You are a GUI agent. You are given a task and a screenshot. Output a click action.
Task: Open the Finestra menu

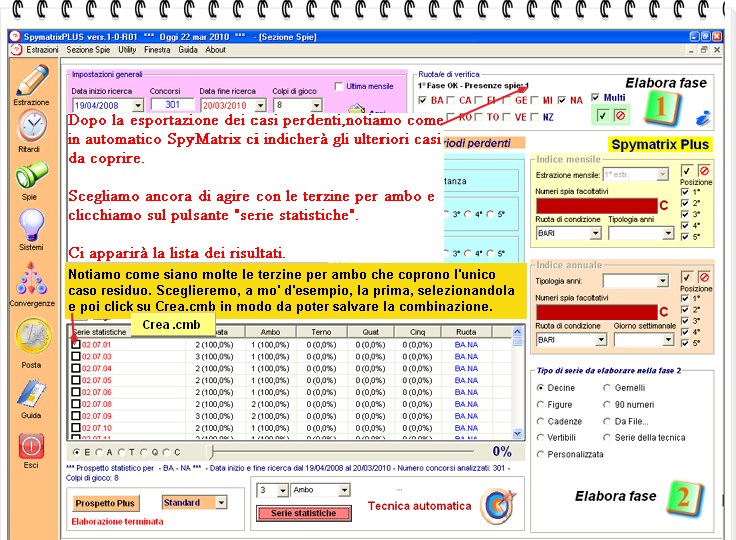click(157, 50)
